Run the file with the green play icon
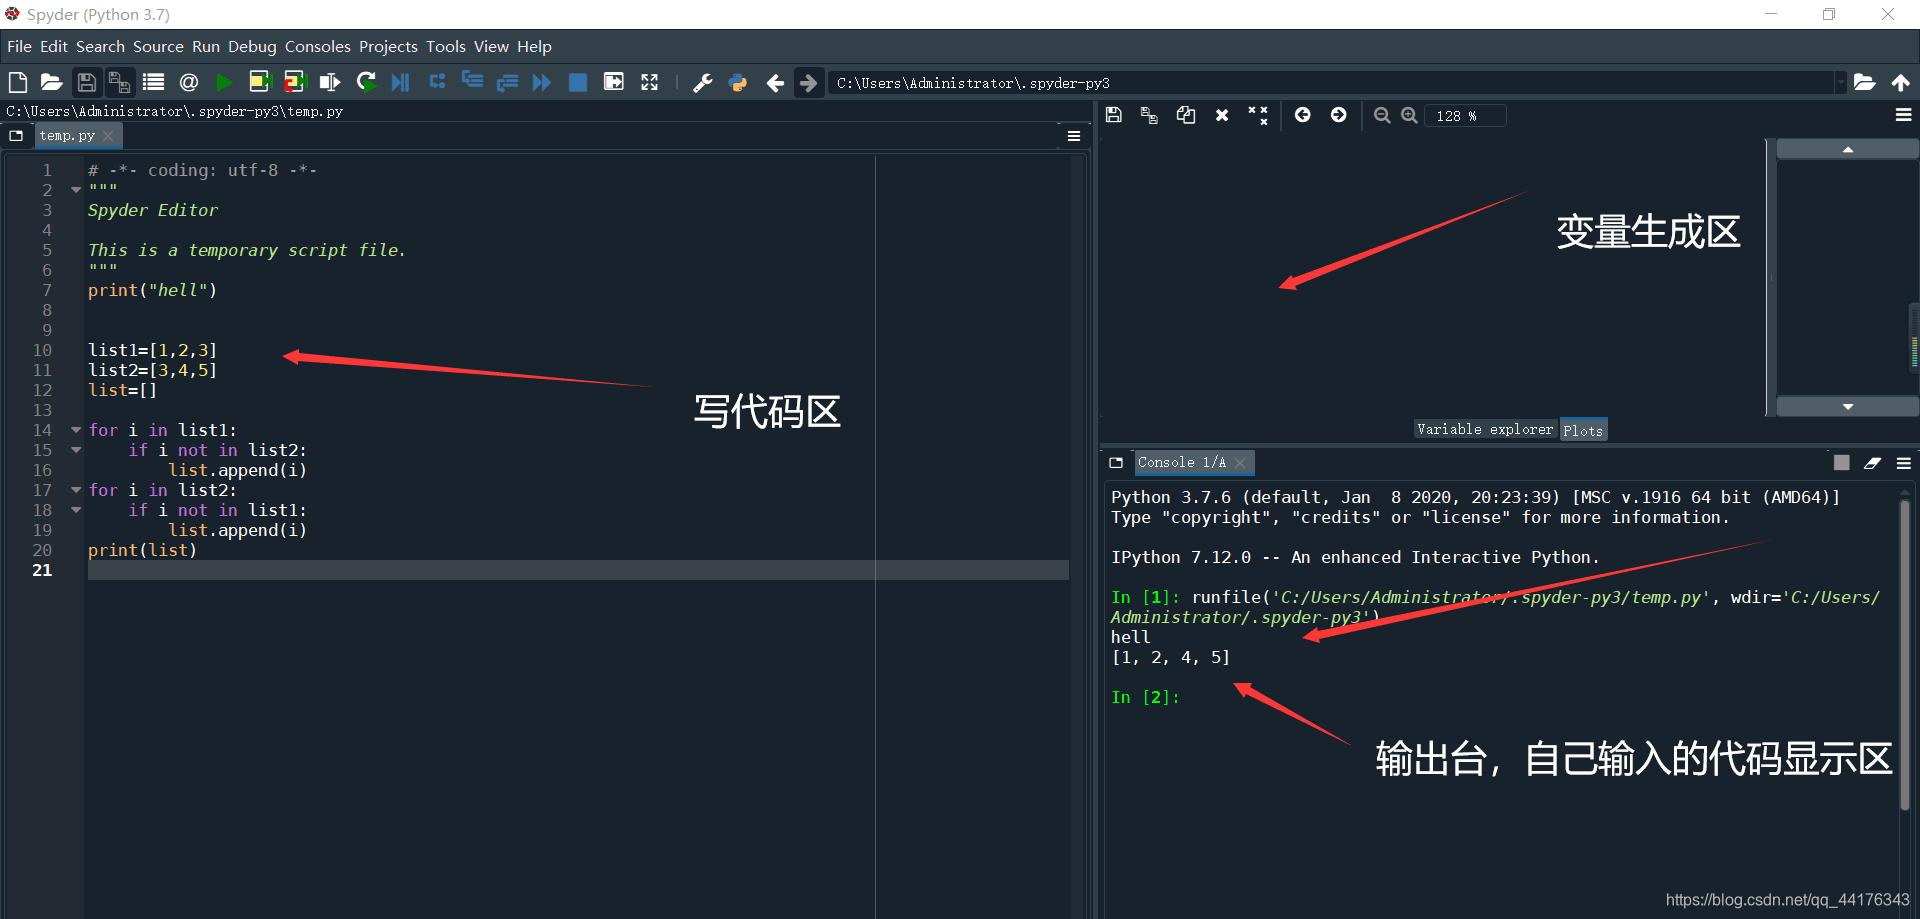This screenshot has height=919, width=1920. click(224, 82)
